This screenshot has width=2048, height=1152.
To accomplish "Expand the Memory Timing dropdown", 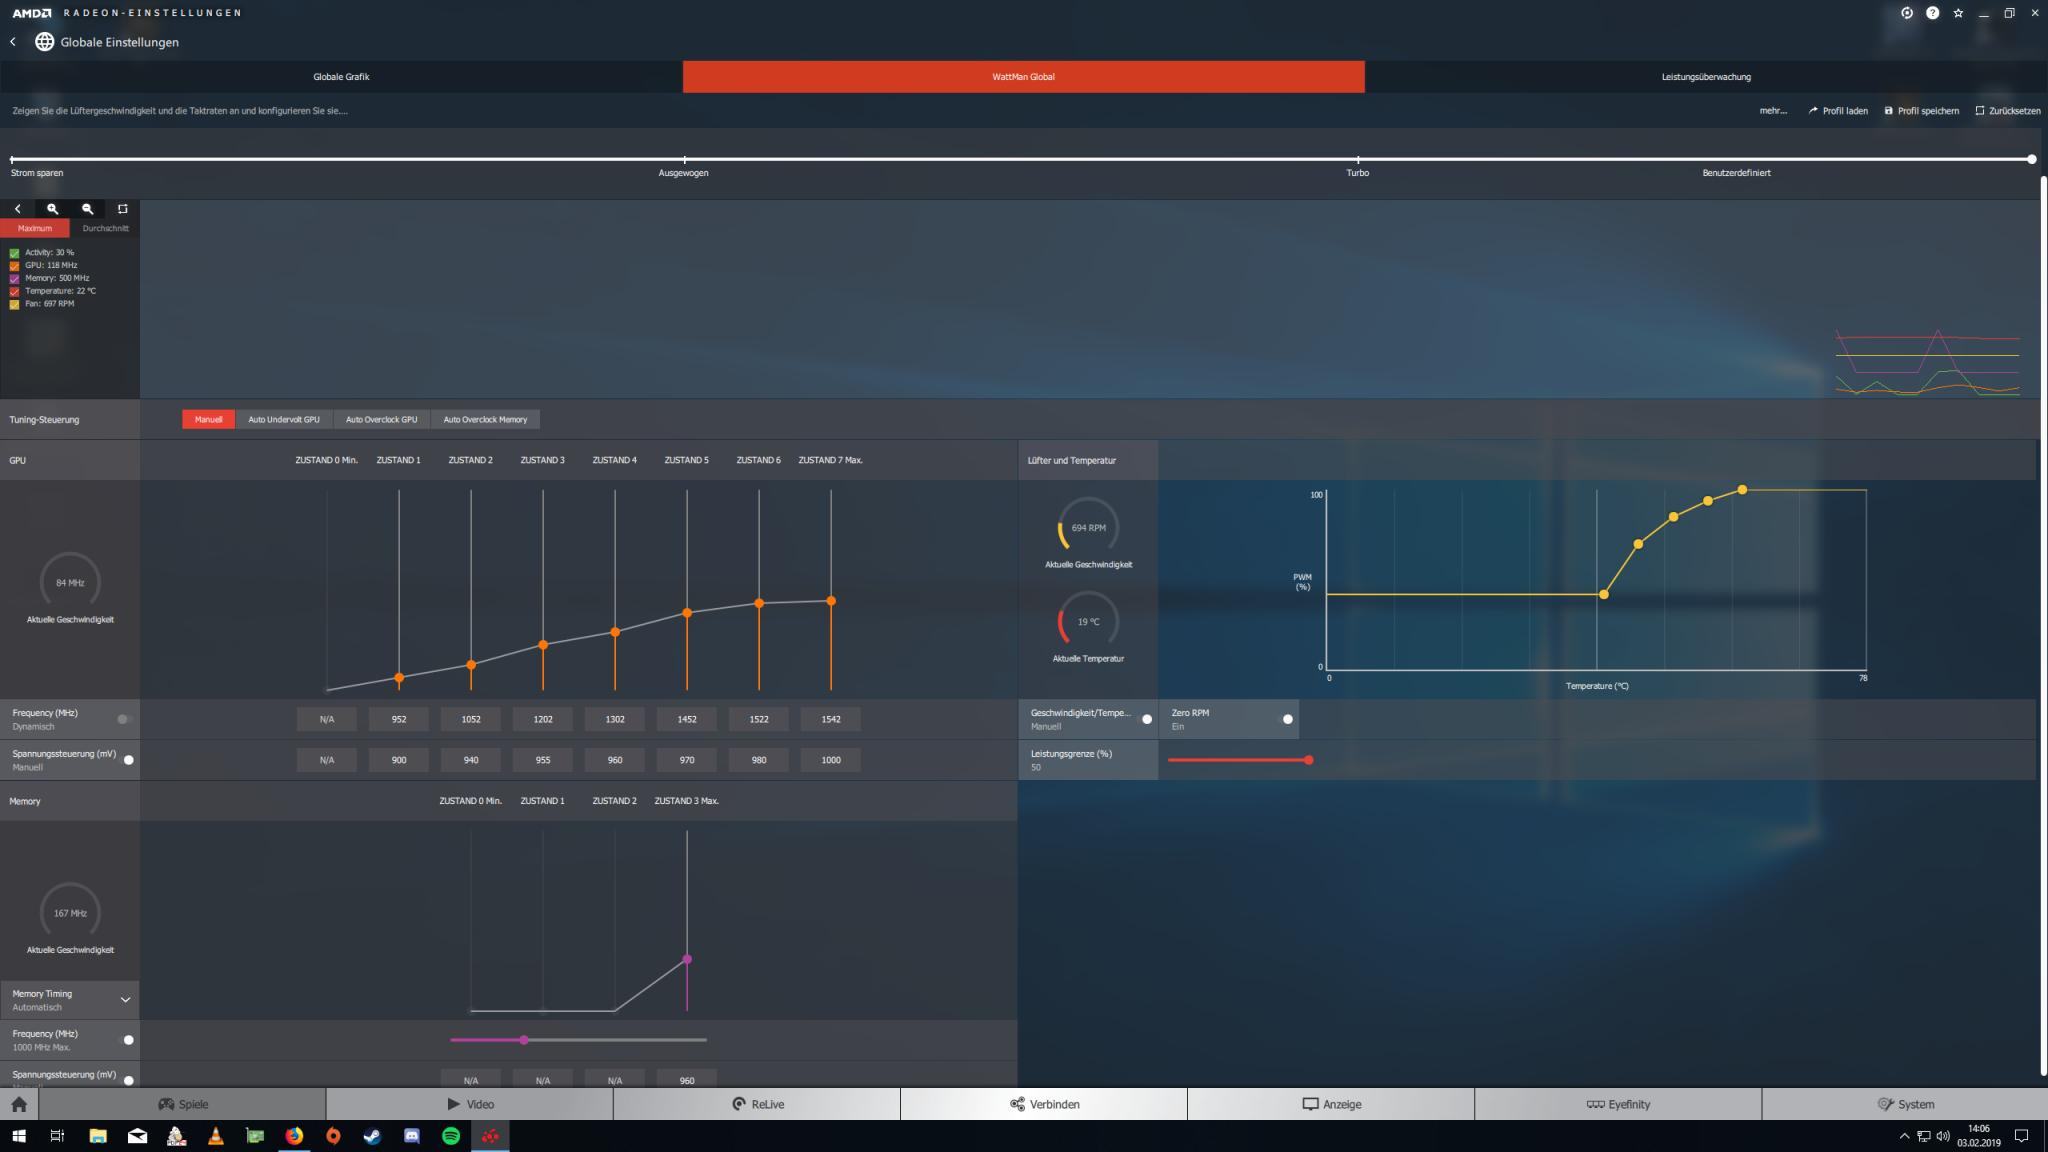I will tap(125, 999).
